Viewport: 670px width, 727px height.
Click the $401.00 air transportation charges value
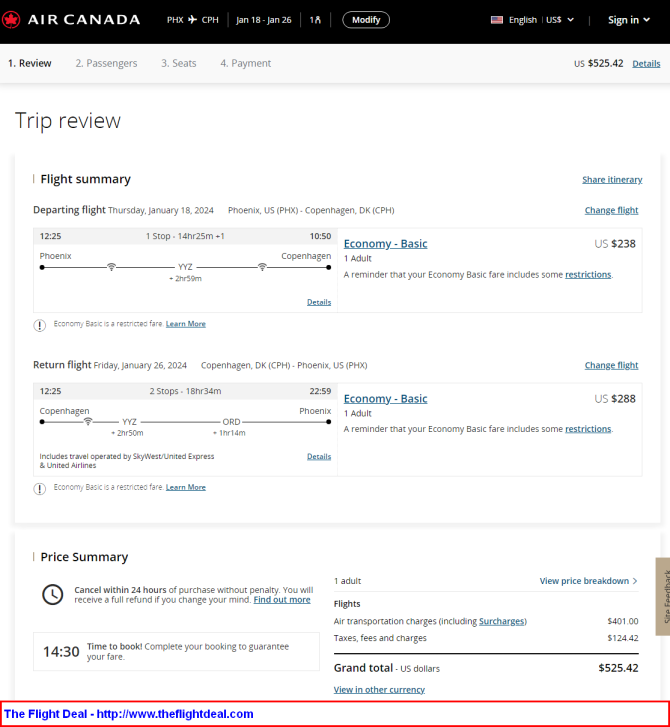pyautogui.click(x=623, y=621)
